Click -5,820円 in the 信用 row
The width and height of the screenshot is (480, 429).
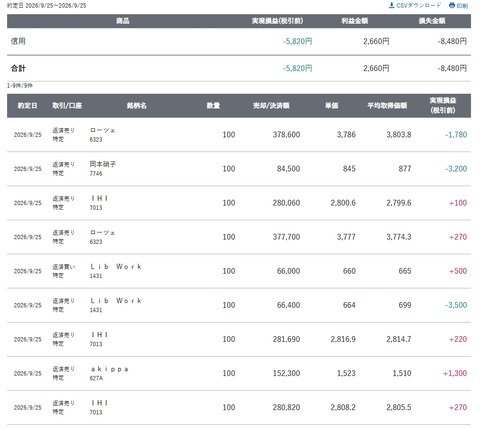[297, 41]
